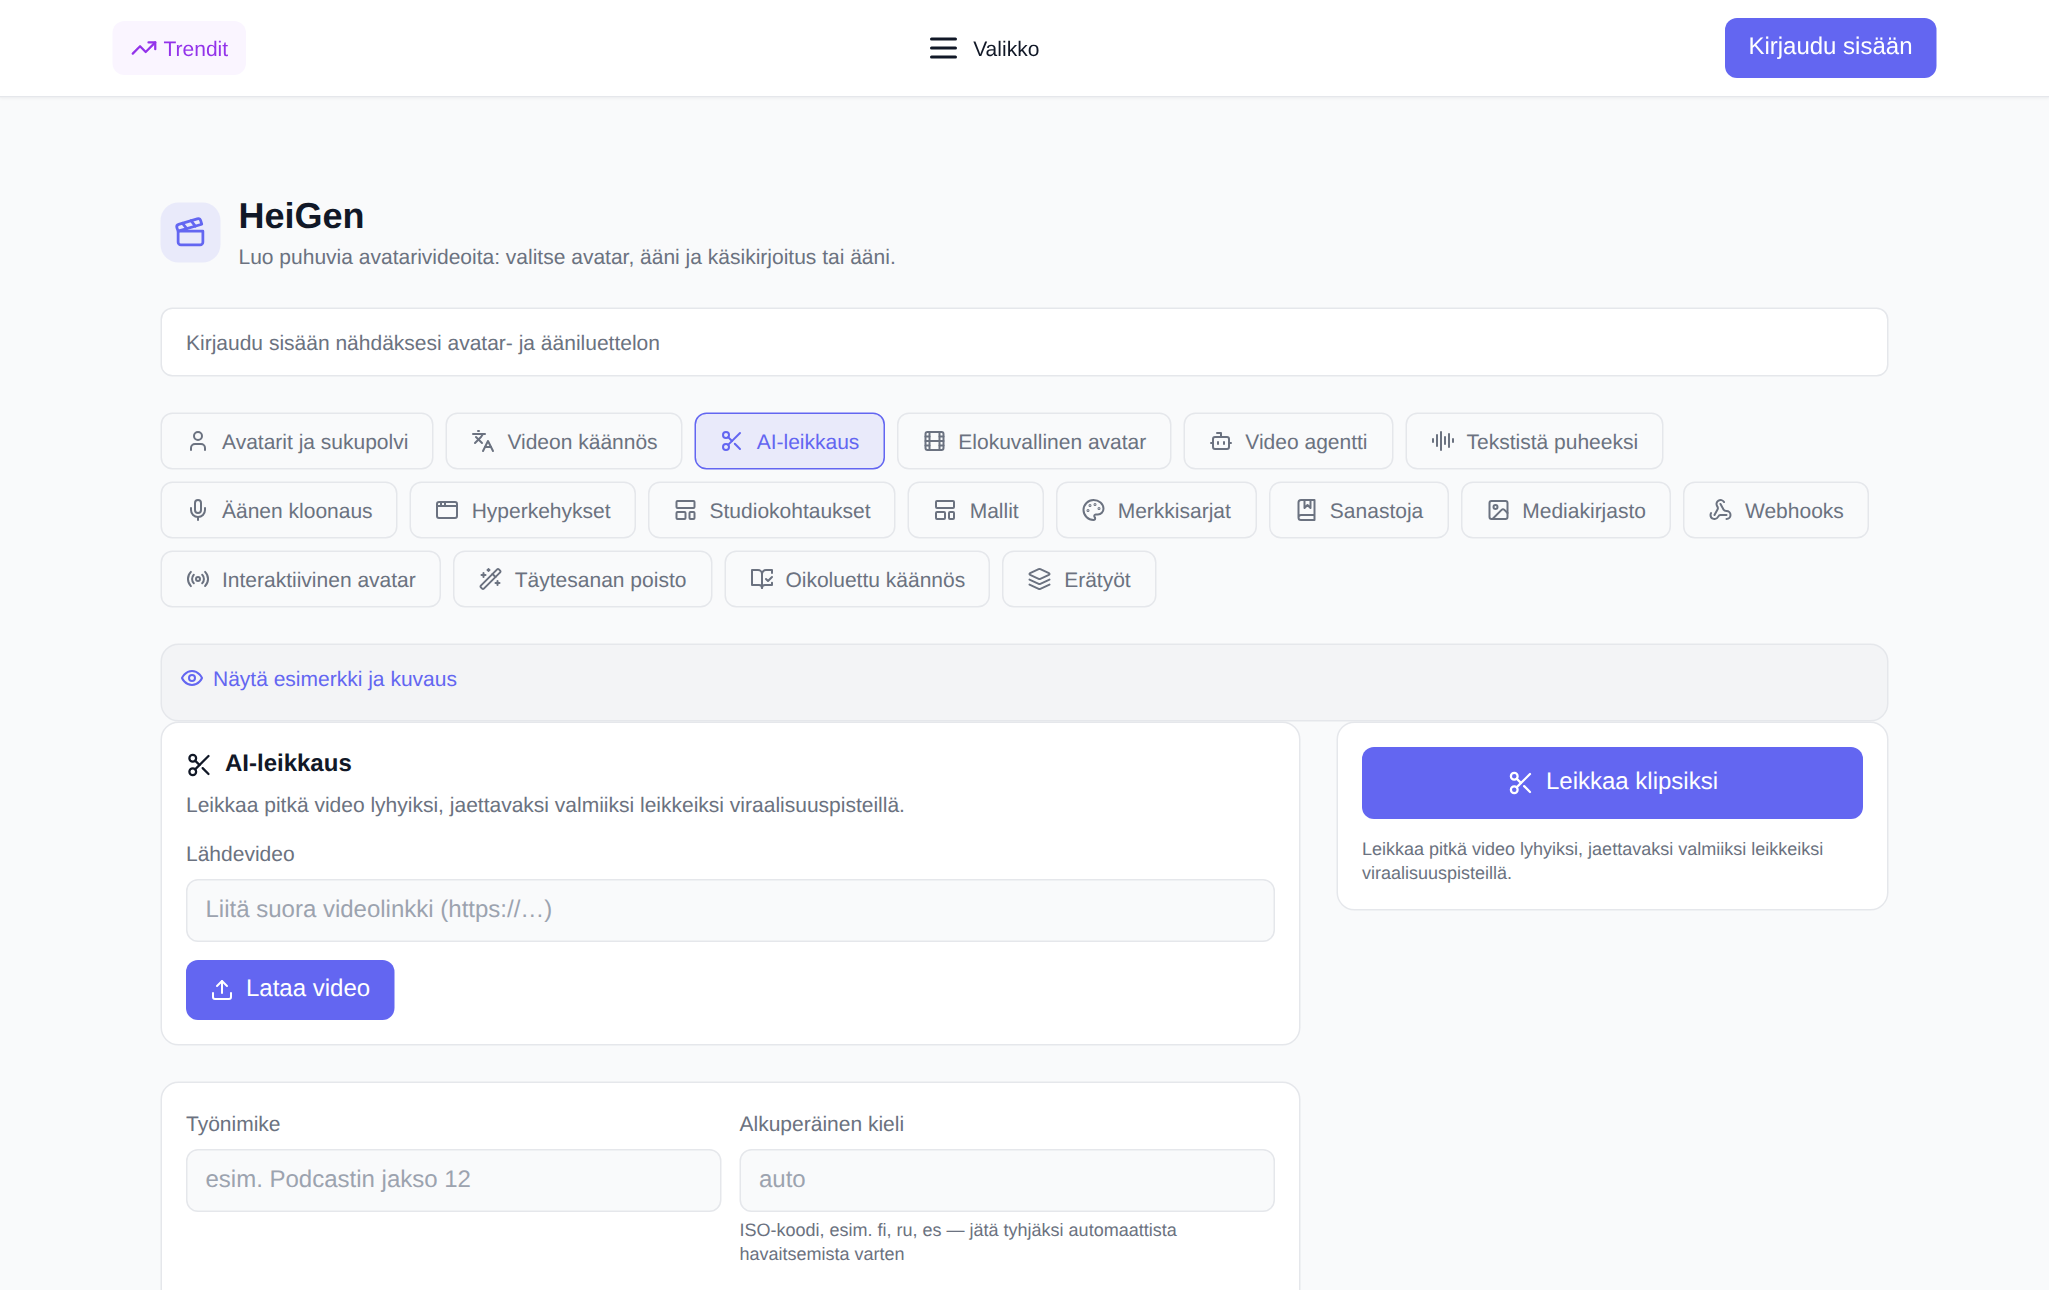Focus the Lähdevideo video link field
2049x1290 pixels.
coord(730,910)
